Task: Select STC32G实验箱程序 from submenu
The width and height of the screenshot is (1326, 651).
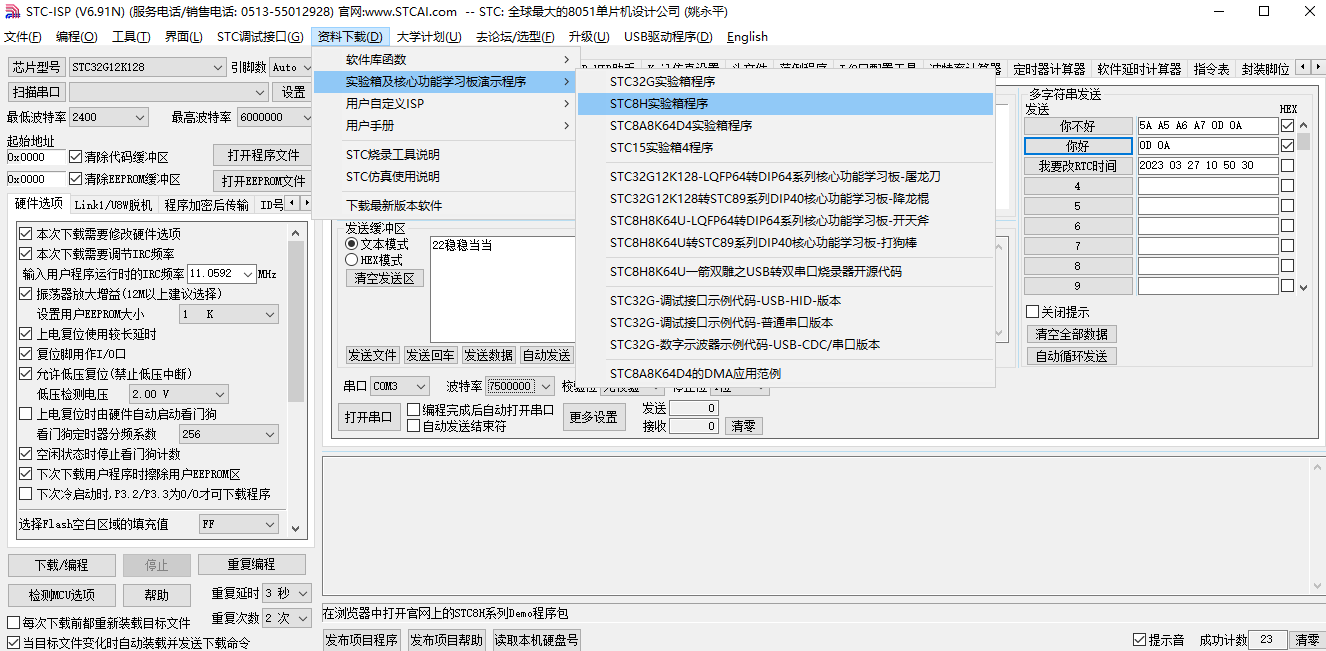Action: pos(785,82)
